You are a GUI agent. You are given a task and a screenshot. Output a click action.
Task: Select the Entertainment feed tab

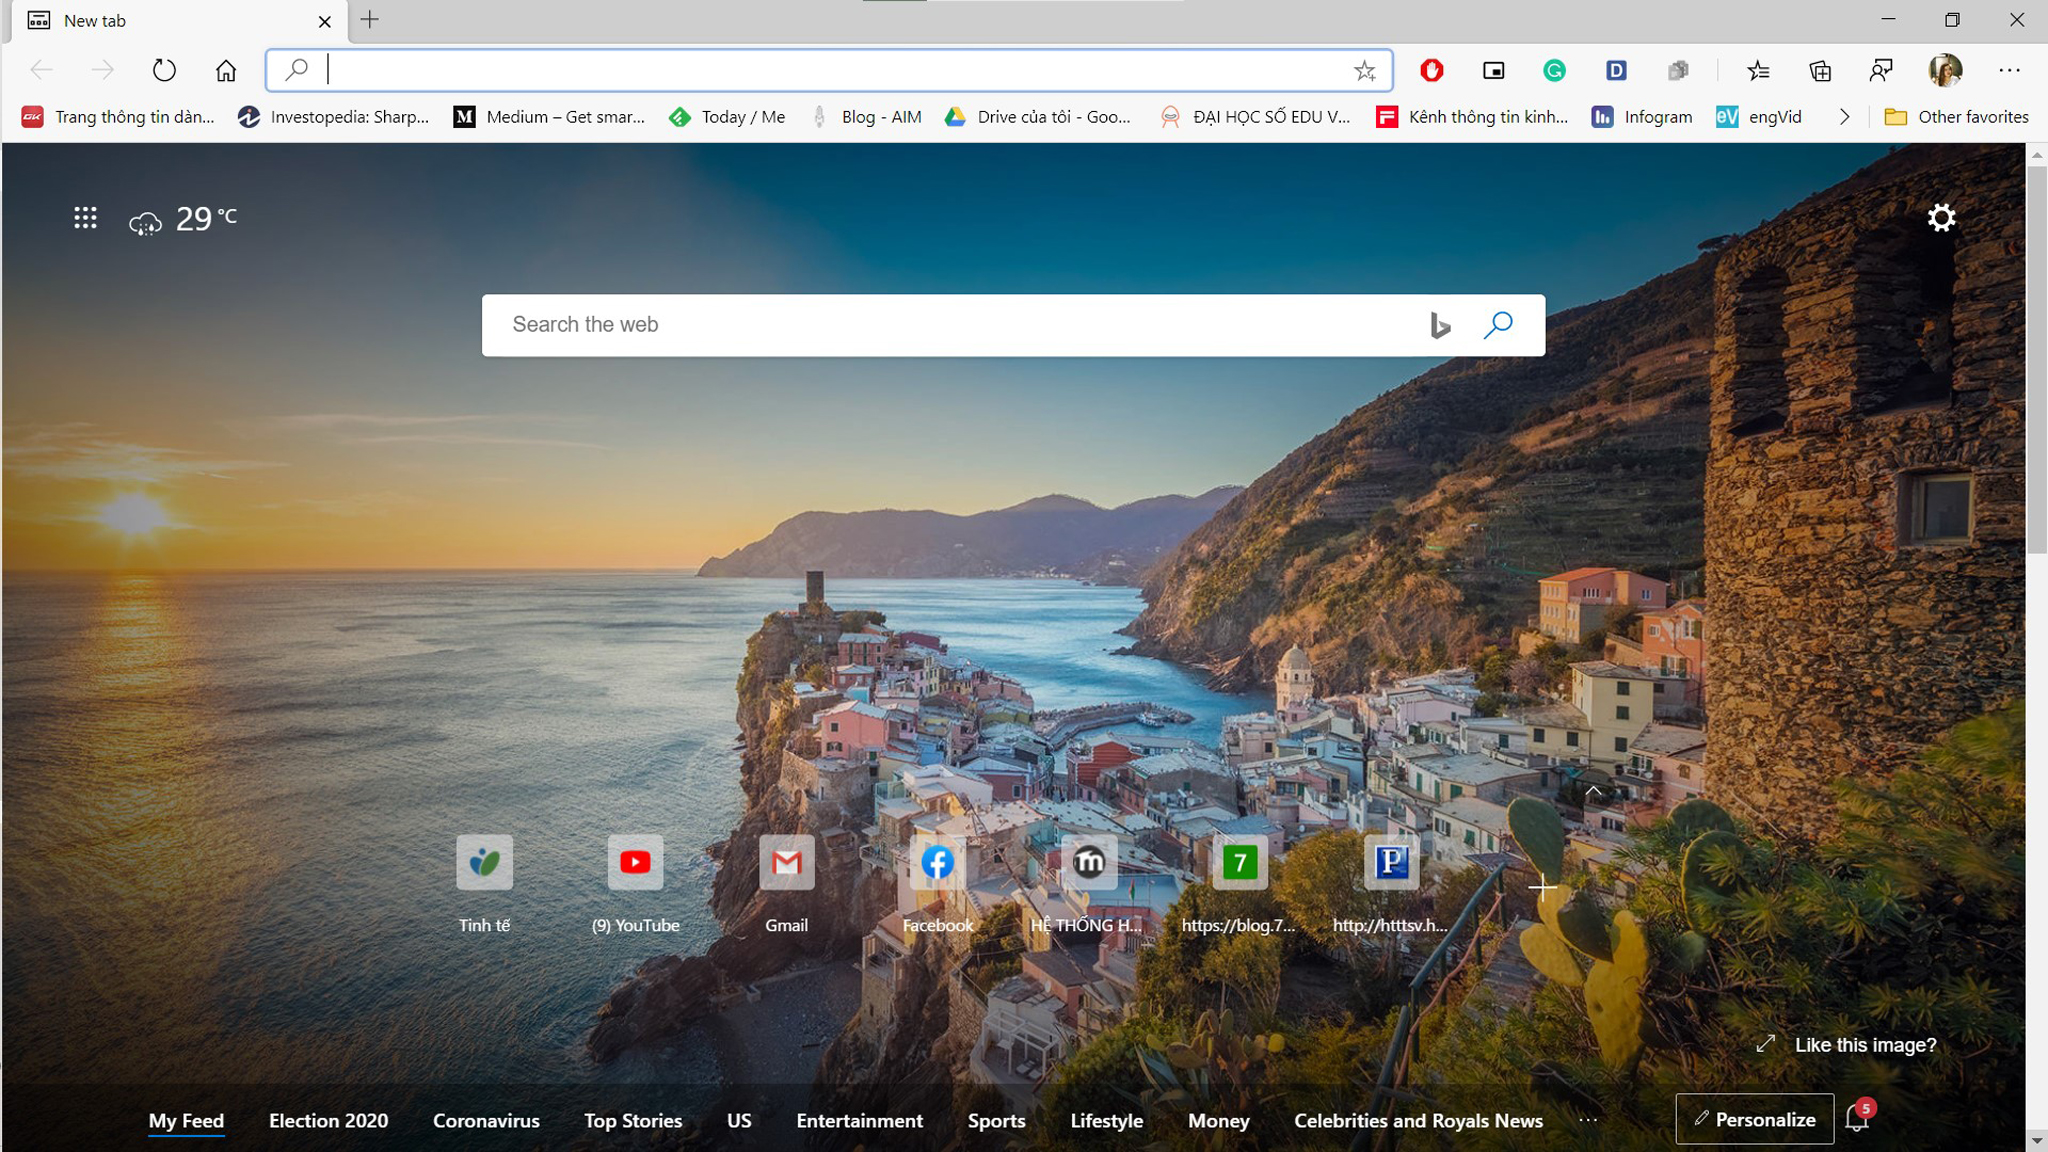859,1120
